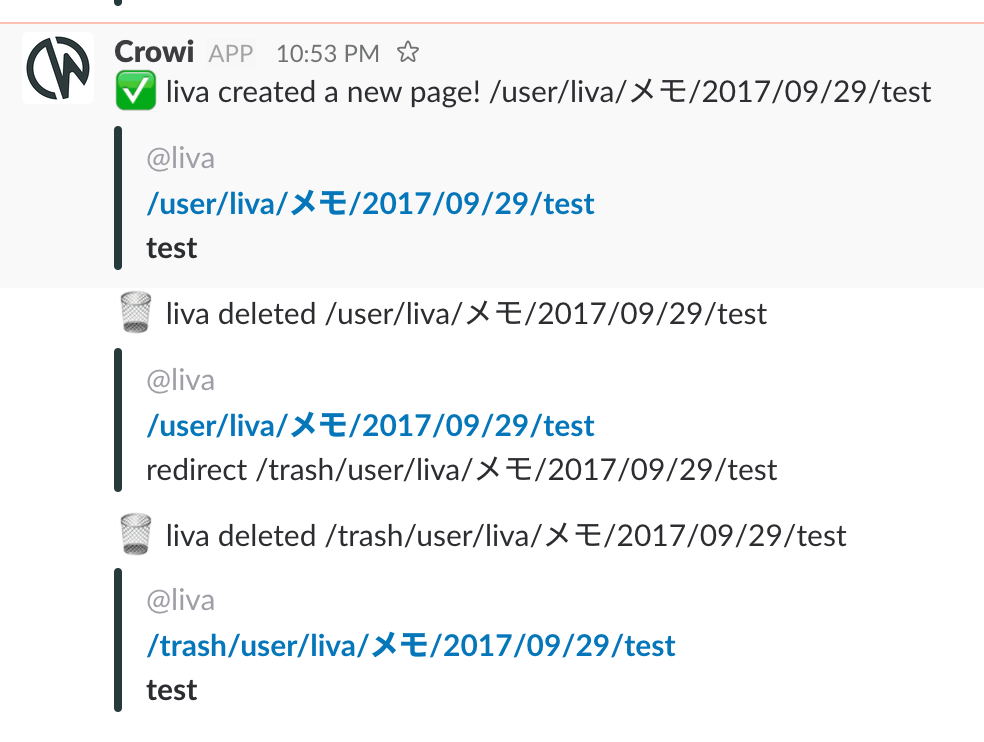Screen dimensions: 984x742
Task: Click trash can emoji before 'deleted /trash/user'
Action: point(136,534)
